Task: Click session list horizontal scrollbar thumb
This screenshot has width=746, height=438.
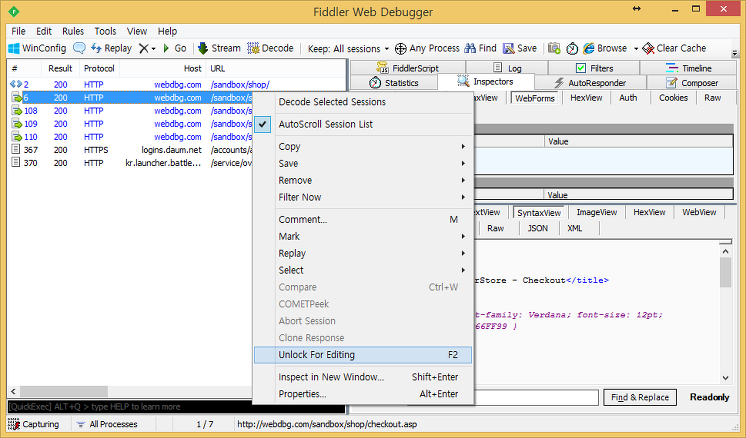Action: (64, 391)
